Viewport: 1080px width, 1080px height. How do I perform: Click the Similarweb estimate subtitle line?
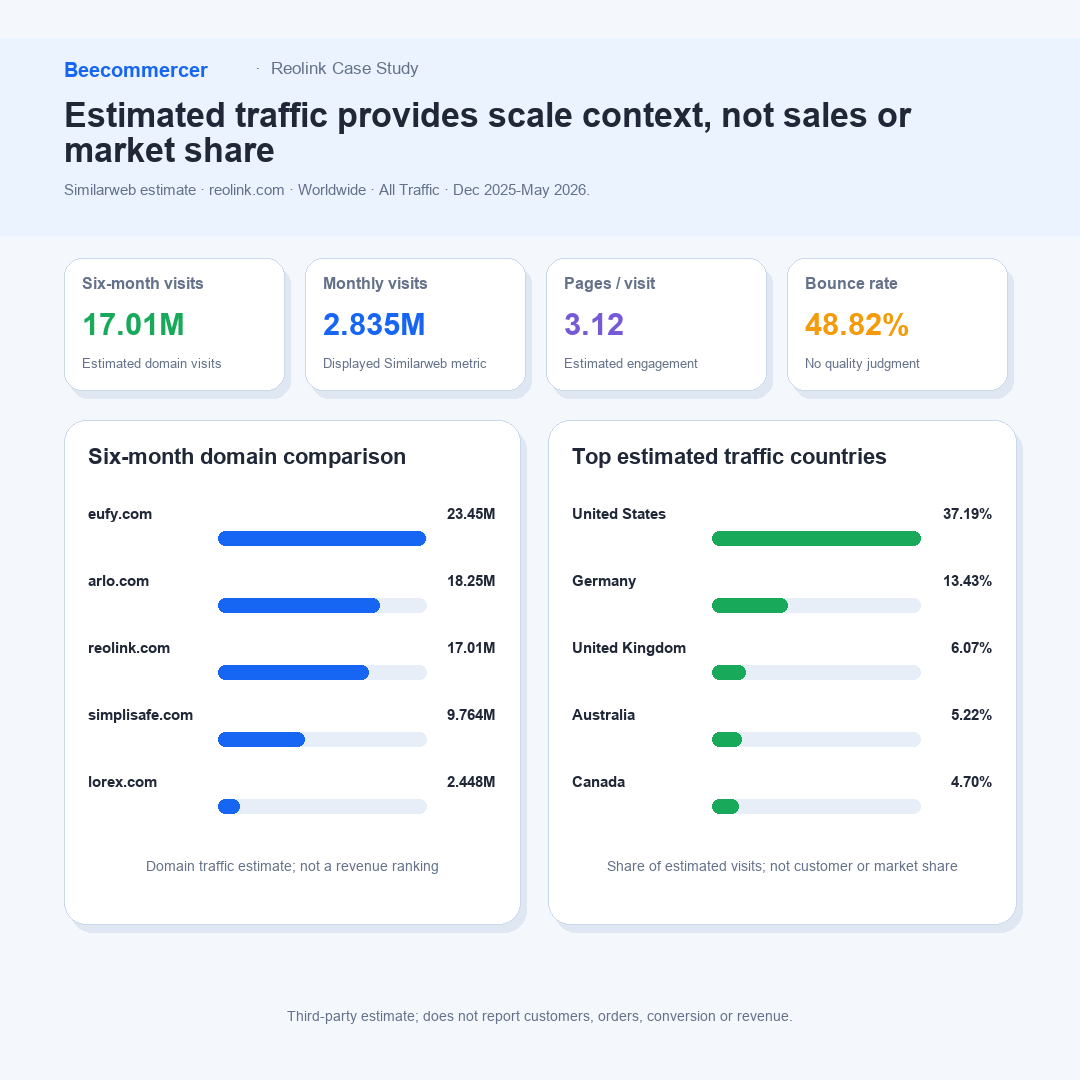tap(326, 190)
